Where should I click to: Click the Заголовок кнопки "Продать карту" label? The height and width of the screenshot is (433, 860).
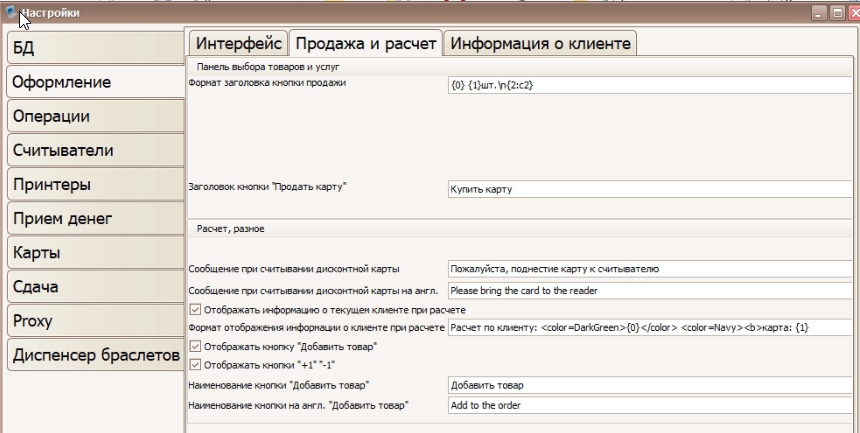point(268,186)
